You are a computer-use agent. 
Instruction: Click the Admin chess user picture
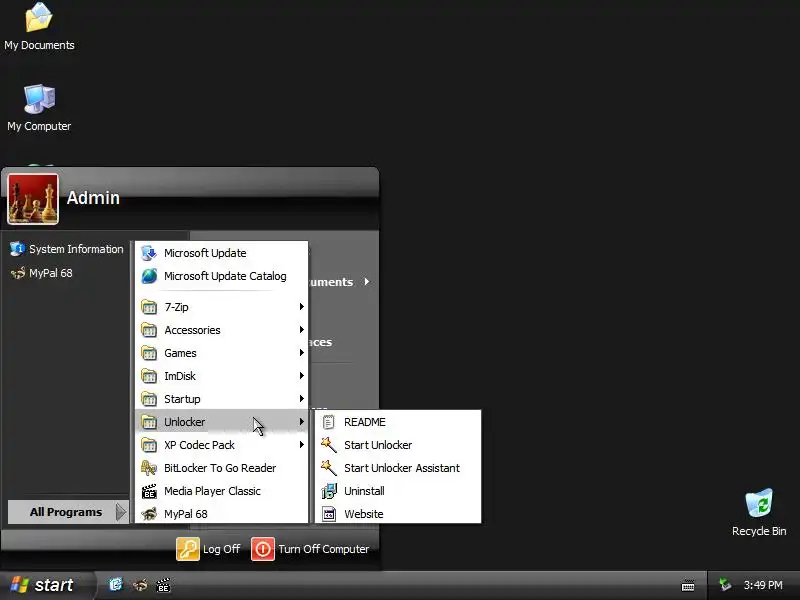coord(33,199)
